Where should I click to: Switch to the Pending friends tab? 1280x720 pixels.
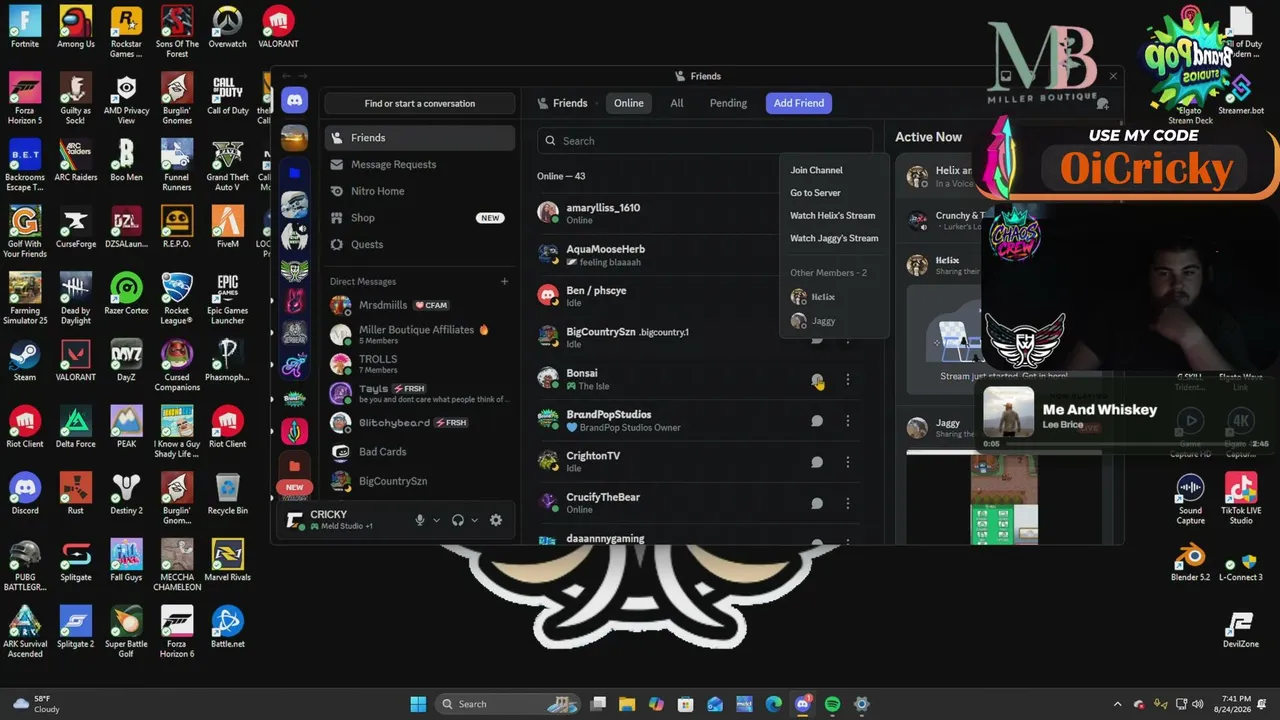click(728, 103)
